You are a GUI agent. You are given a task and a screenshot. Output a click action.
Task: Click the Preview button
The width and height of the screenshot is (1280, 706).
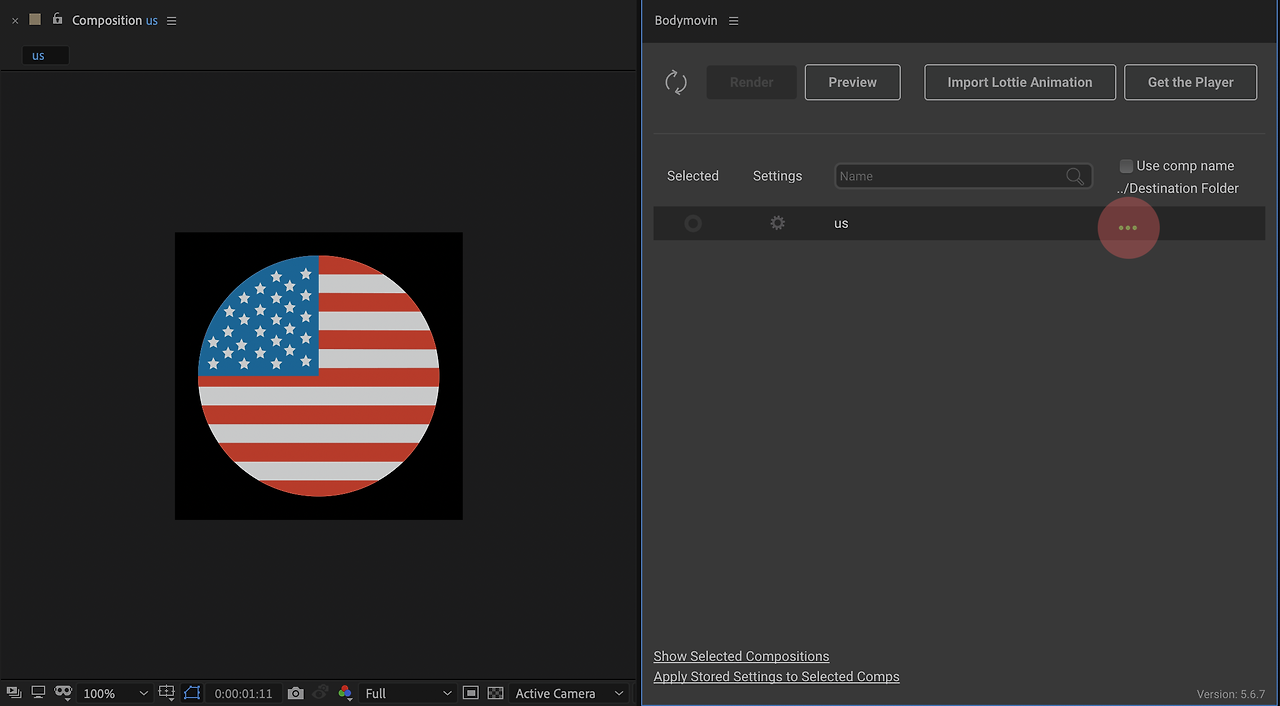pyautogui.click(x=852, y=82)
